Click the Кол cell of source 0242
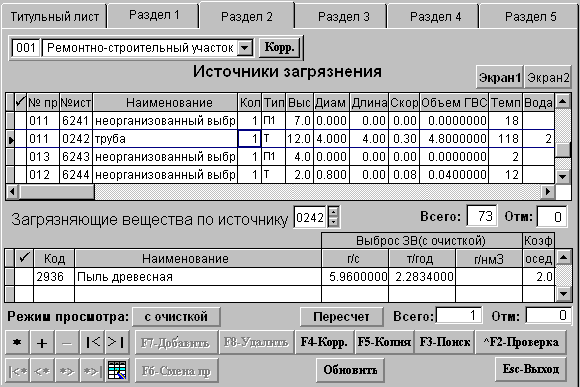The width and height of the screenshot is (580, 387). click(250, 139)
